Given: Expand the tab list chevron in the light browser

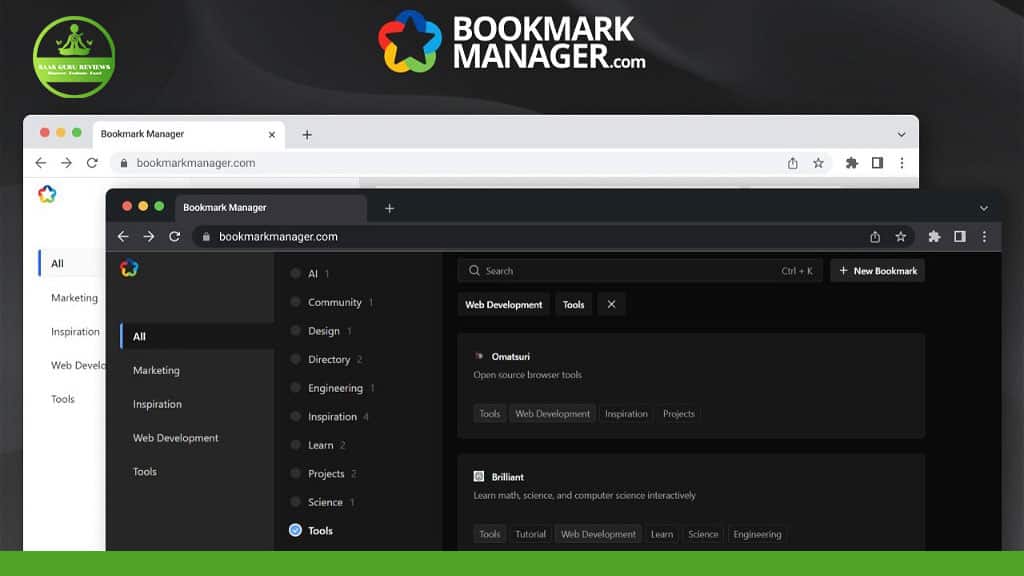Looking at the screenshot, I should click(901, 135).
